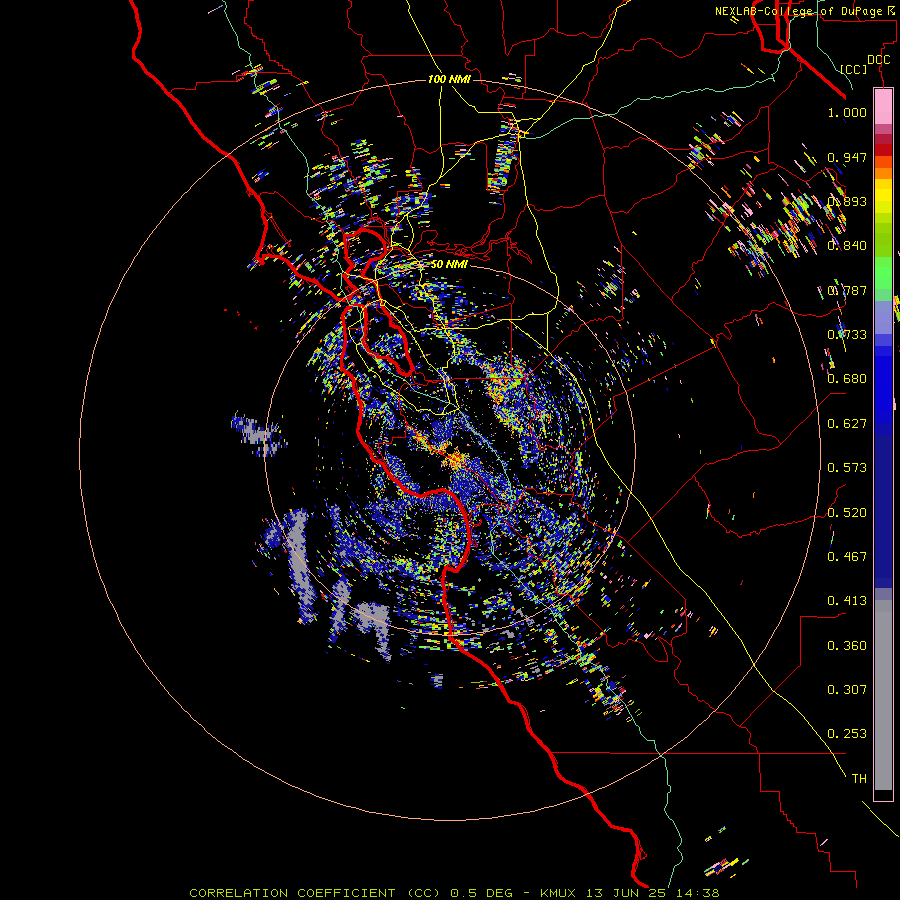Pick the pink segment atop the color scale

[x=883, y=107]
